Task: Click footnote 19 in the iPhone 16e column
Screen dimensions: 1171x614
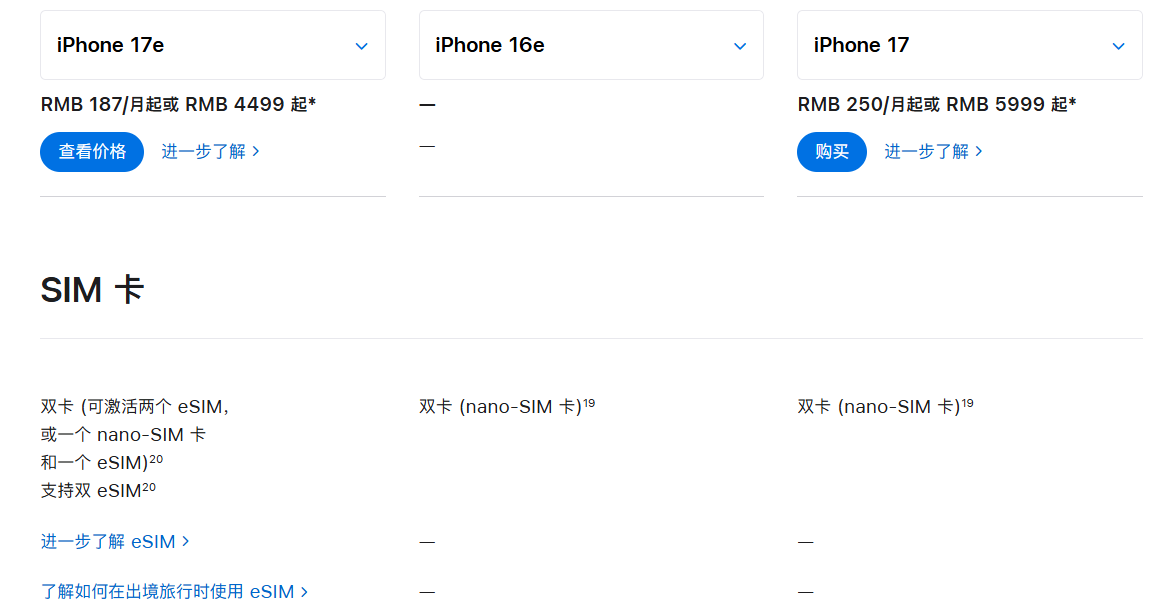Action: [x=589, y=403]
